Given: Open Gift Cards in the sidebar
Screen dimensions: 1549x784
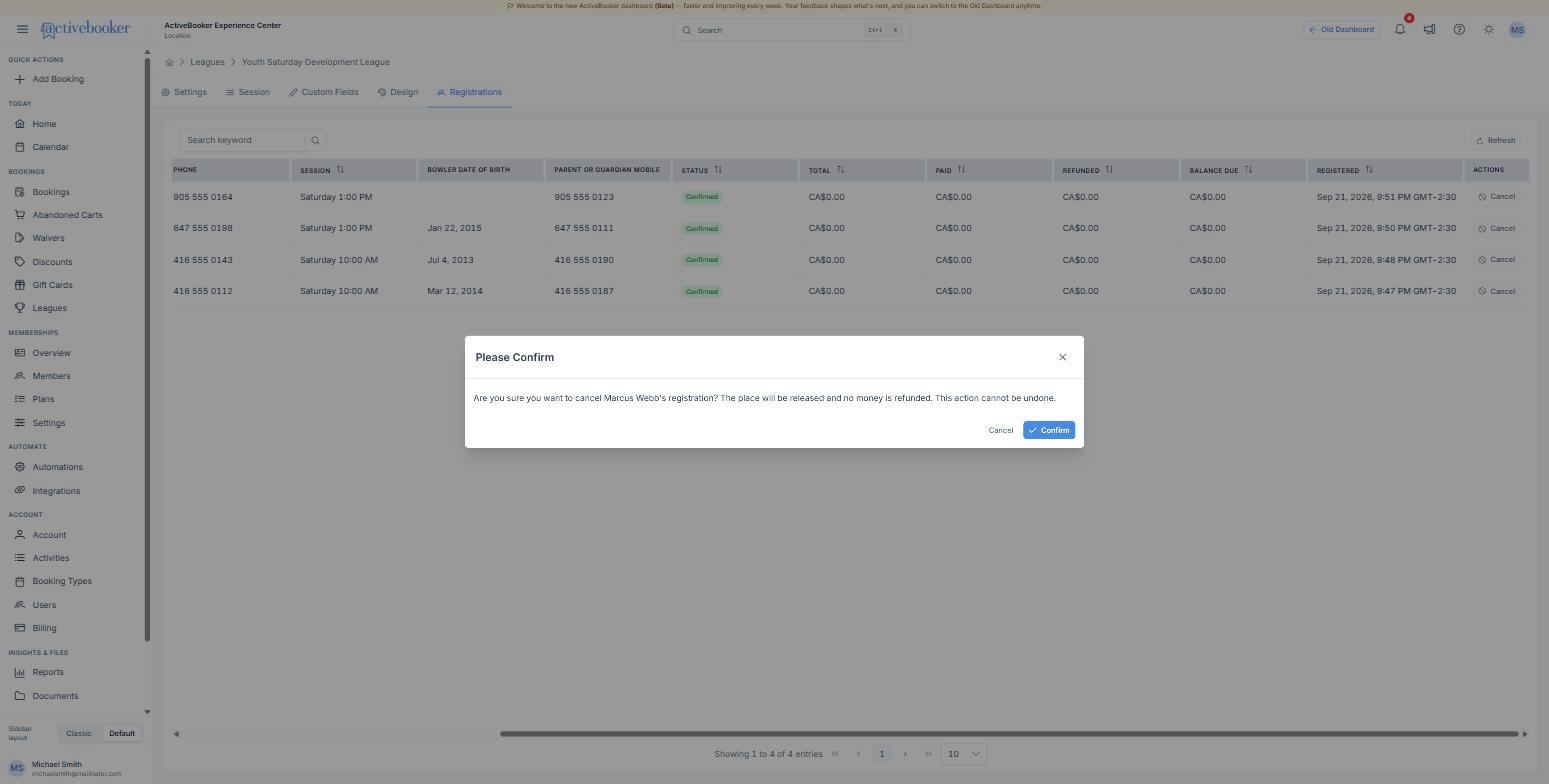Looking at the screenshot, I should pyautogui.click(x=52, y=285).
